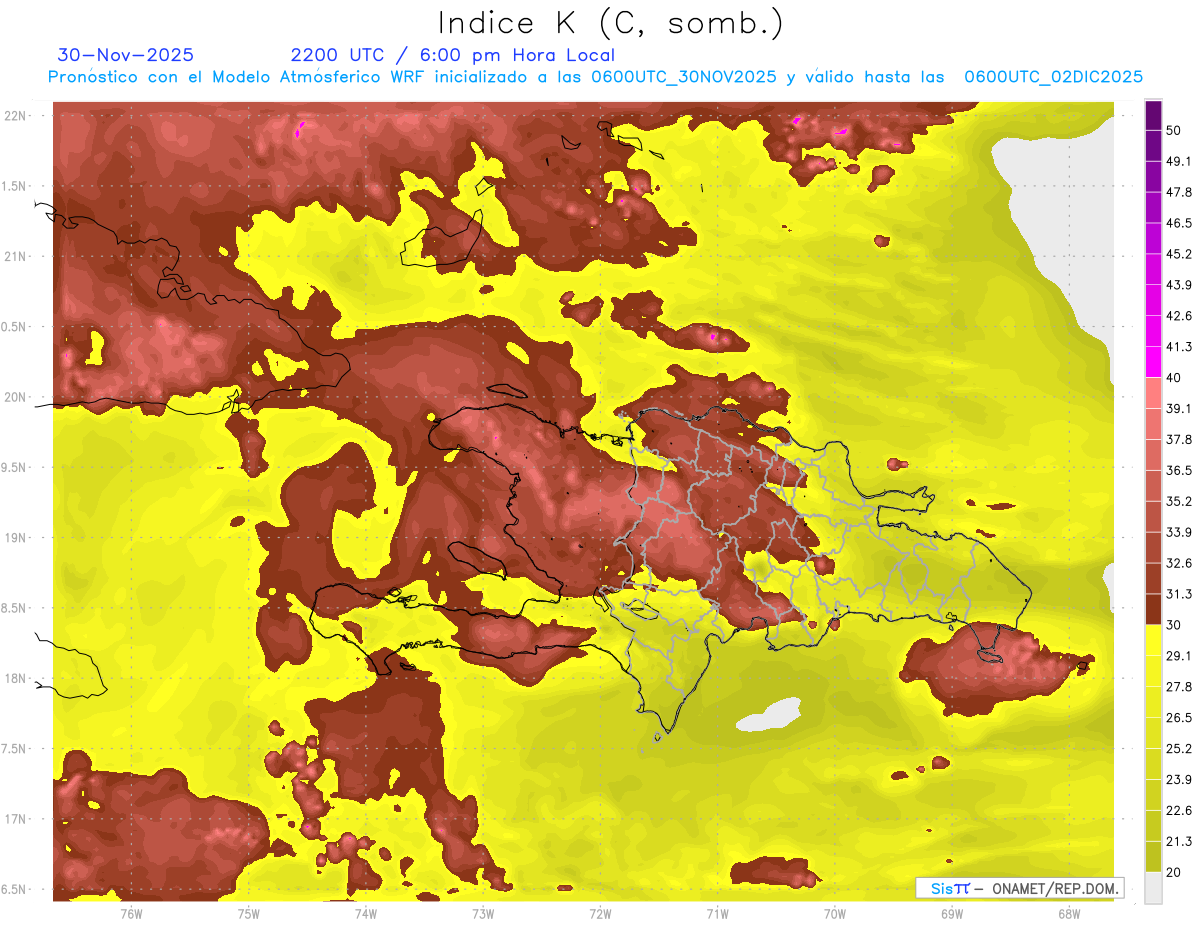The height and width of the screenshot is (927, 1200).
Task: Click the '2200 UTC / 6:00 pm Hora Local' time
Action: (452, 55)
